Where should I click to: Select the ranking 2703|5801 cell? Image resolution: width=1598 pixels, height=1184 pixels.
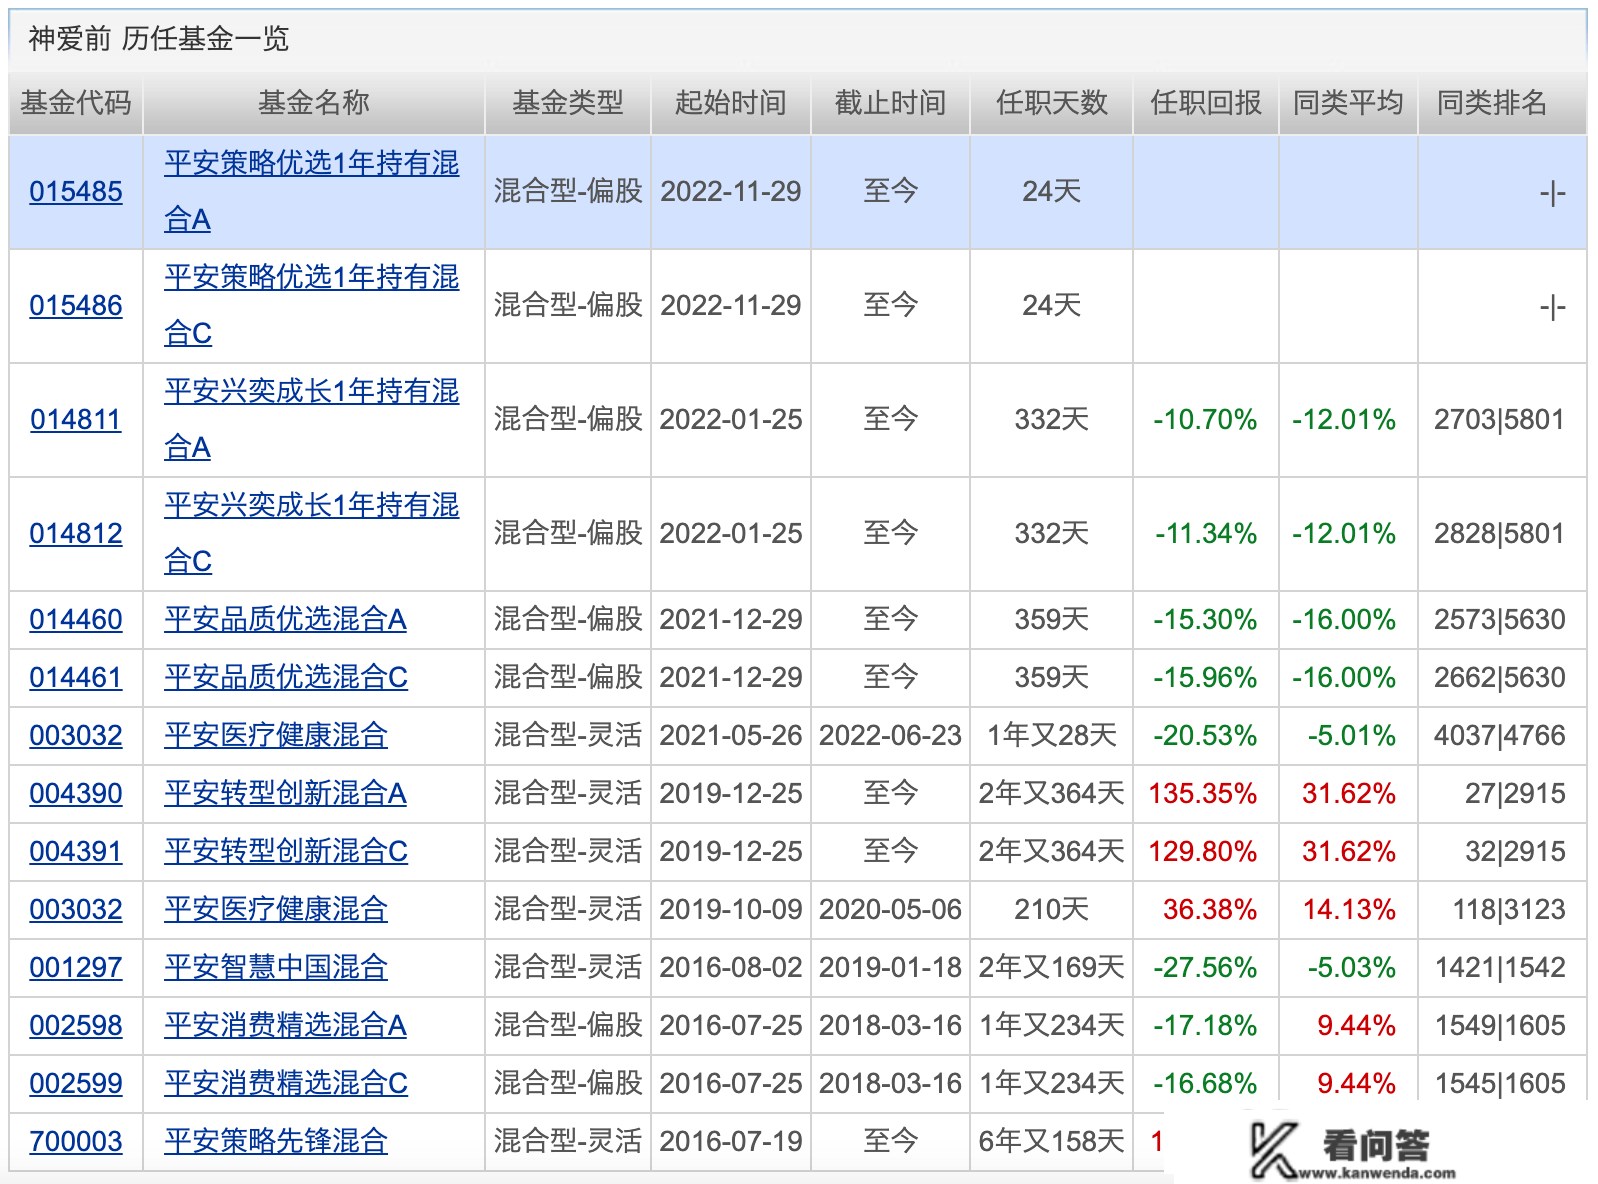point(1500,420)
